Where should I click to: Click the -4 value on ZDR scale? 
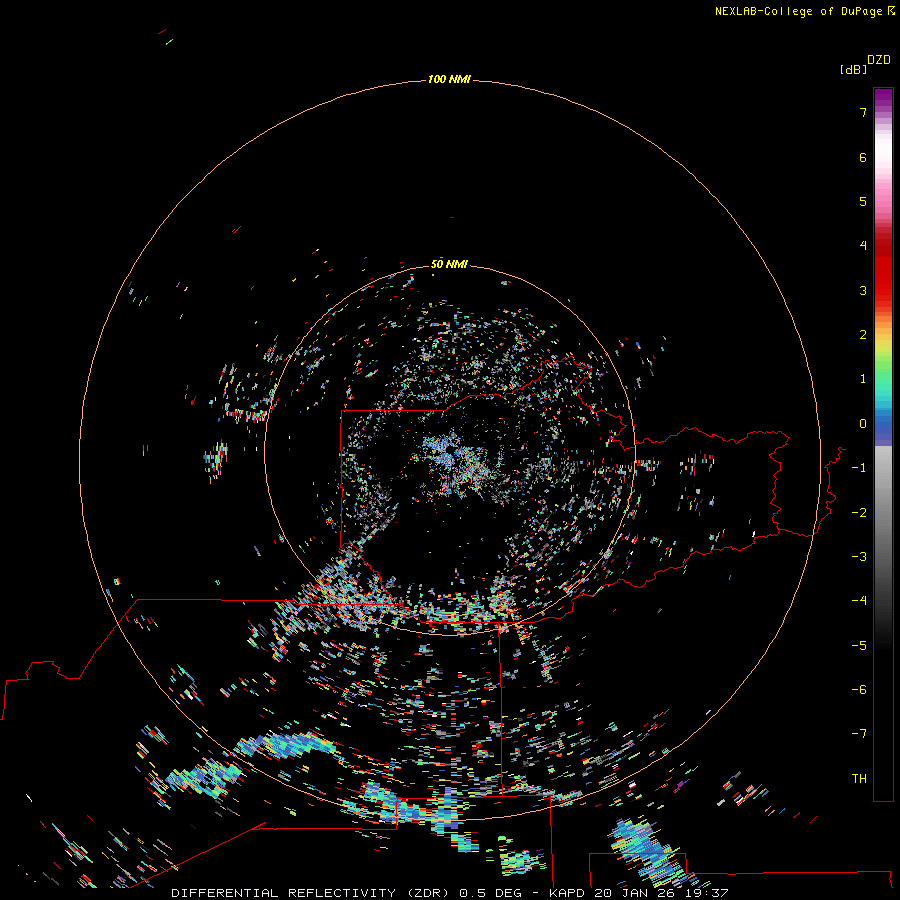859,601
